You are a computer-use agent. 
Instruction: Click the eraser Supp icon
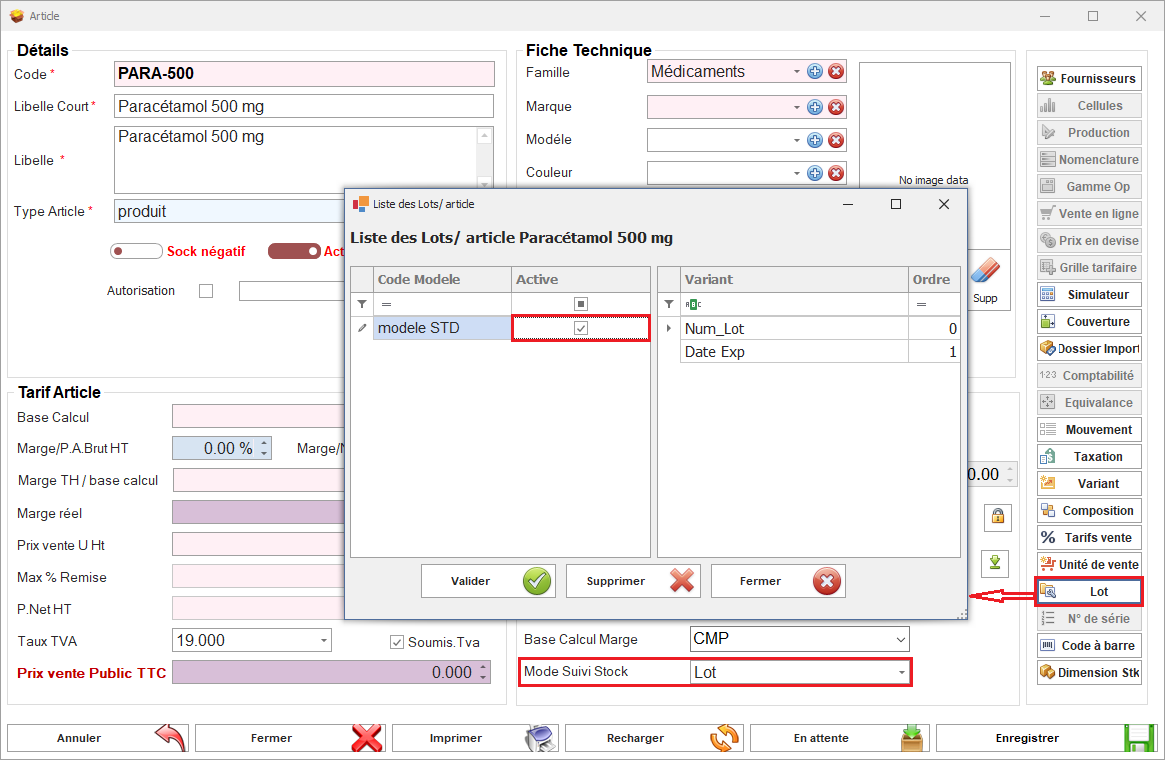point(985,277)
